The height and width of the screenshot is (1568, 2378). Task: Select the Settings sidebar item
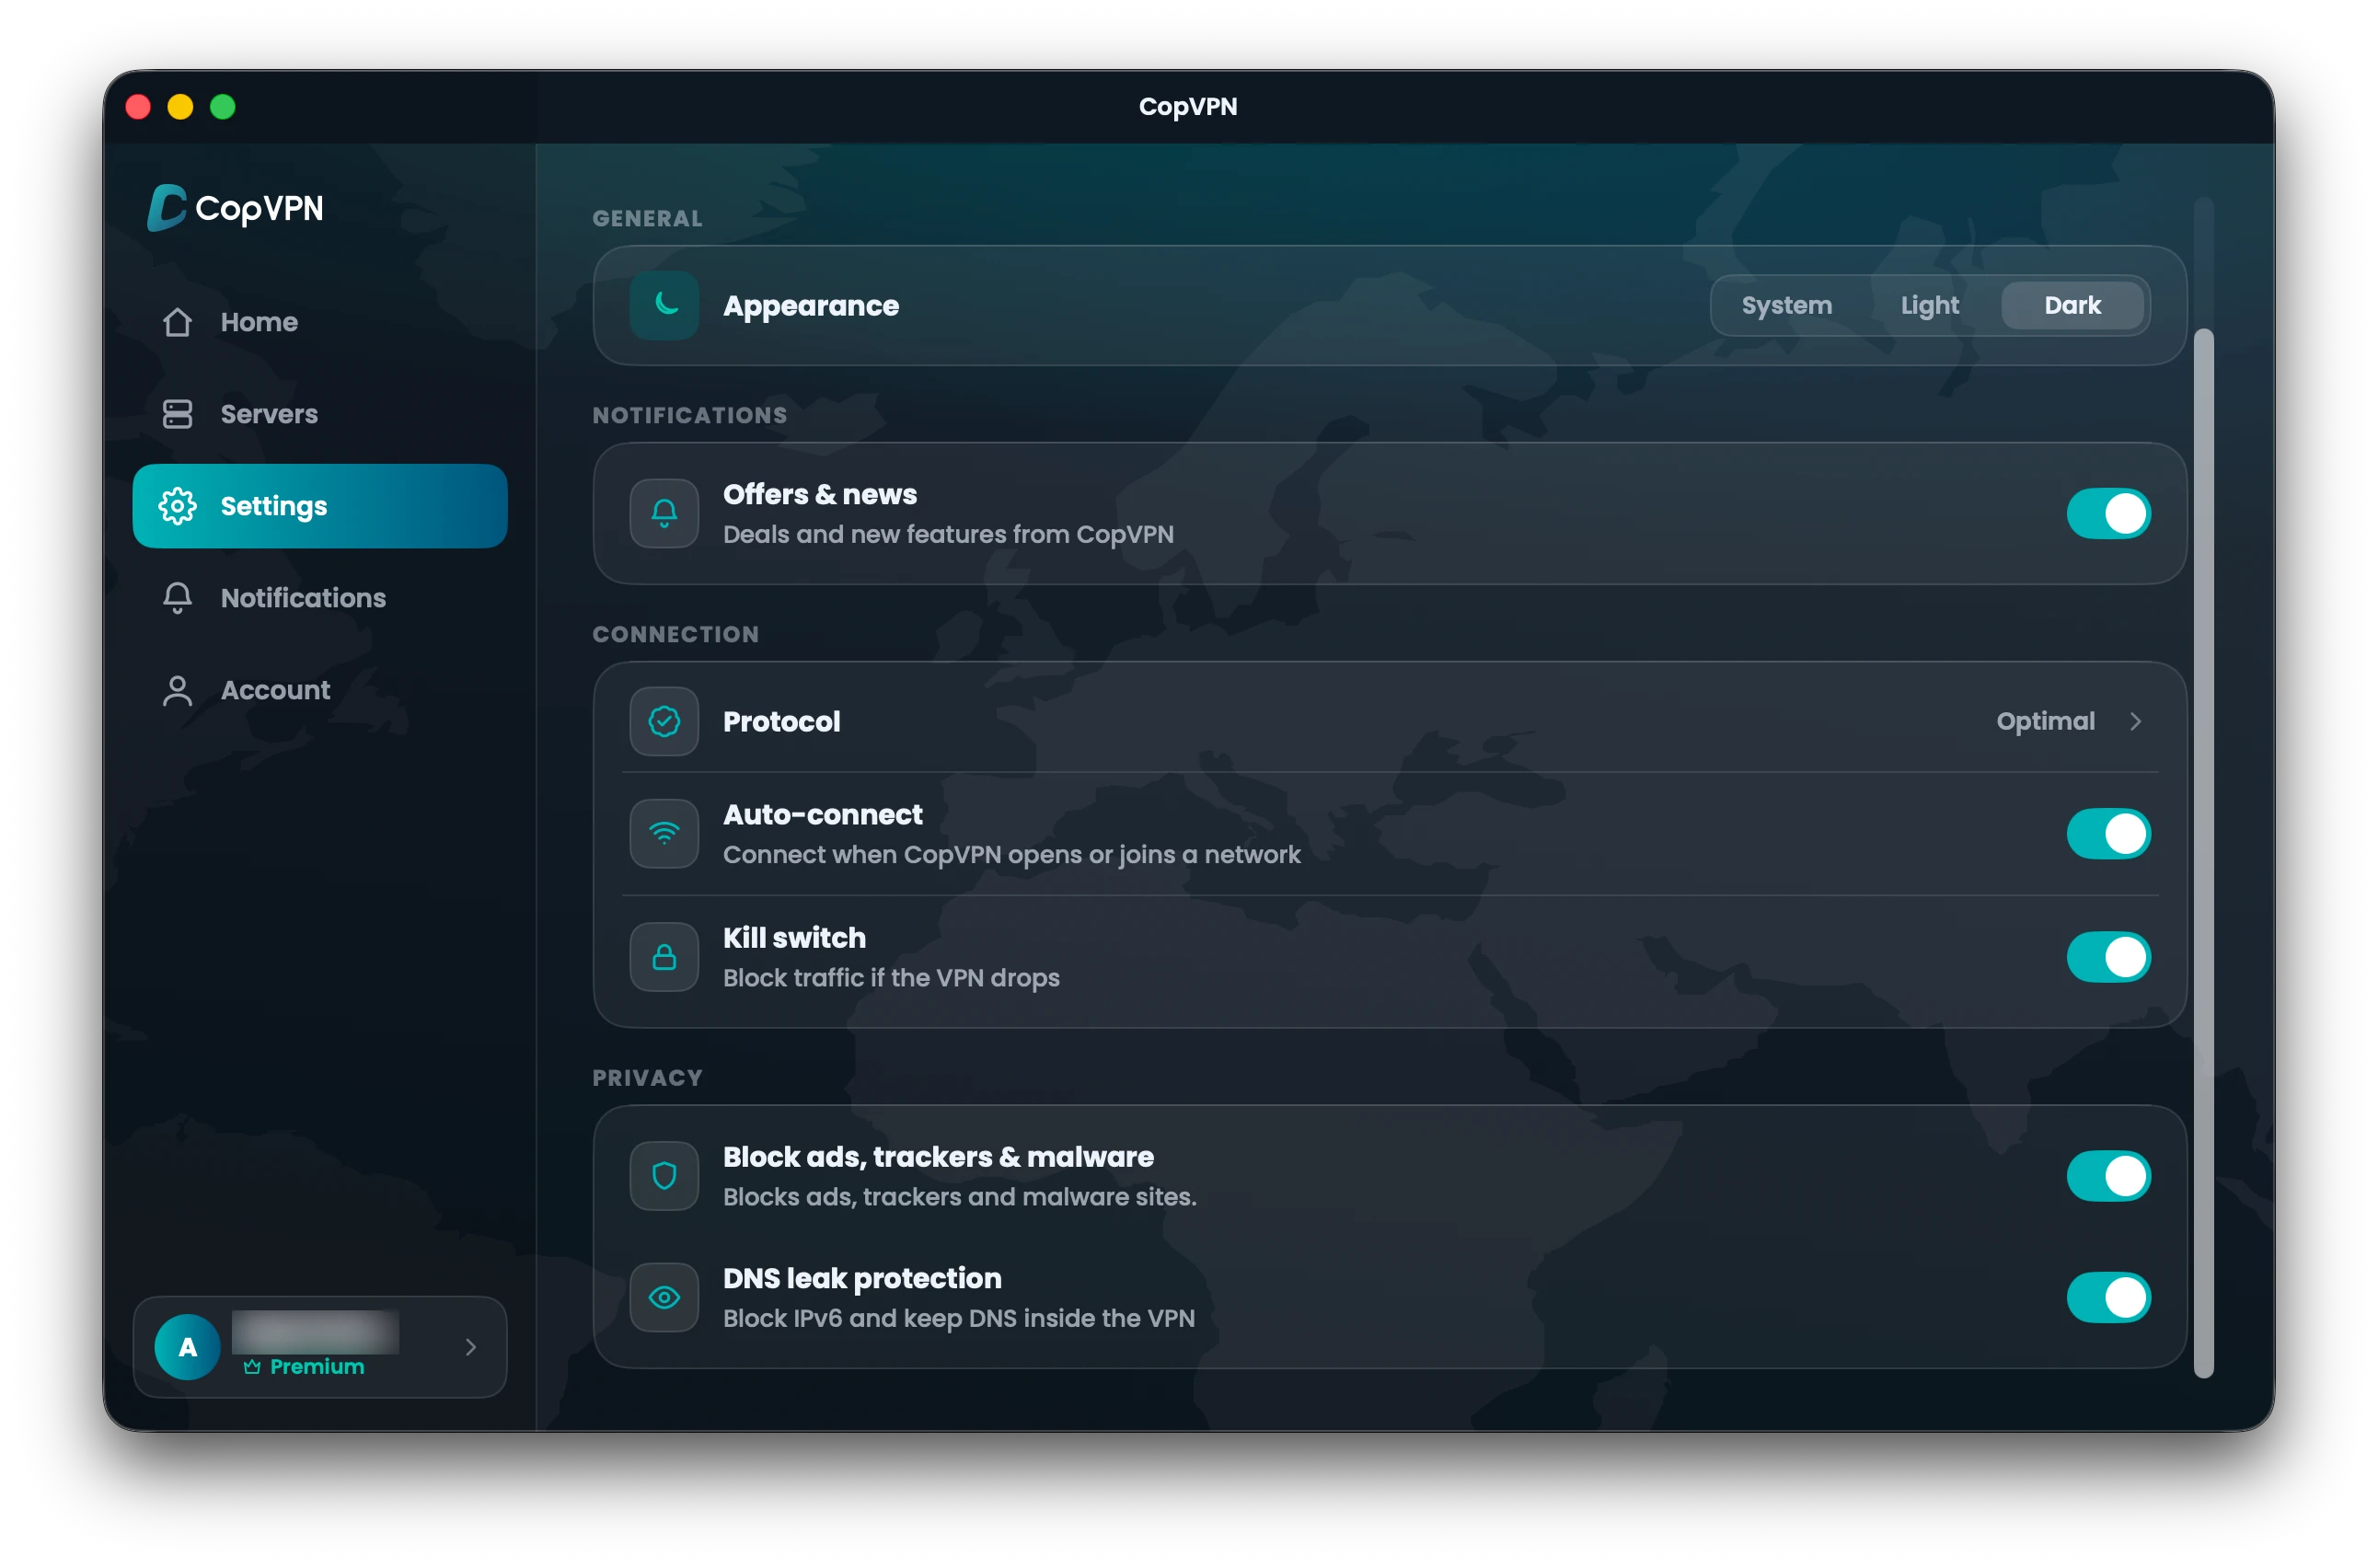click(320, 506)
